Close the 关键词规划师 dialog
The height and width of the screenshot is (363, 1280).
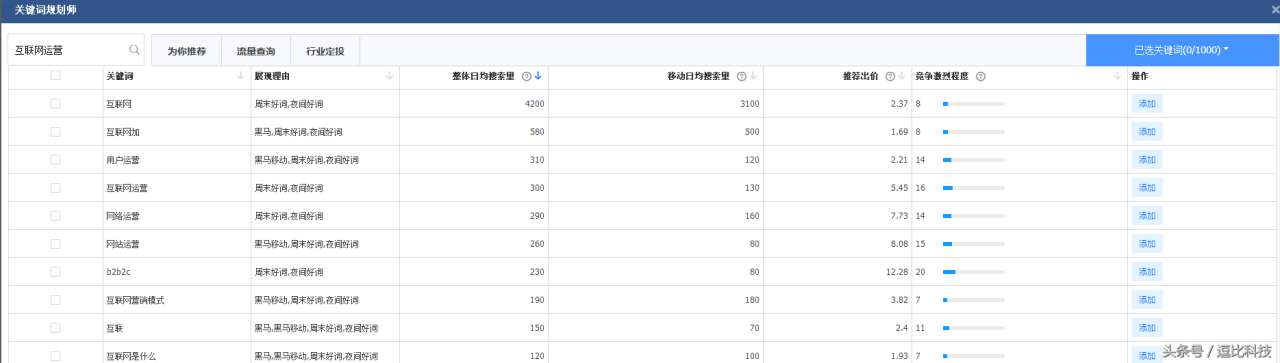(1274, 9)
